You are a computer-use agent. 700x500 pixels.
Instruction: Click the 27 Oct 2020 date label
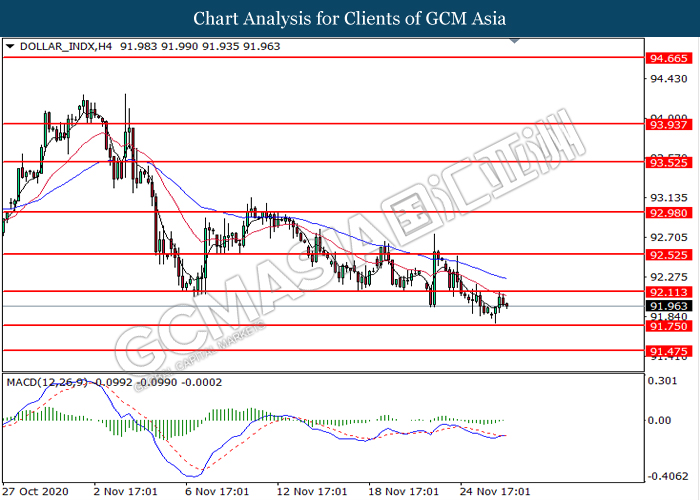click(36, 492)
